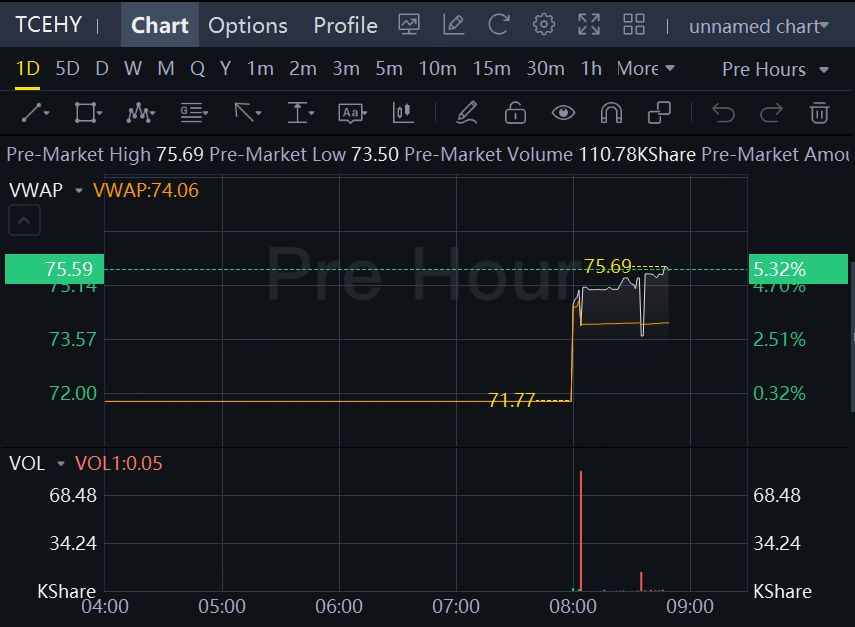
Task: Select the 5D timeframe
Action: 68,69
